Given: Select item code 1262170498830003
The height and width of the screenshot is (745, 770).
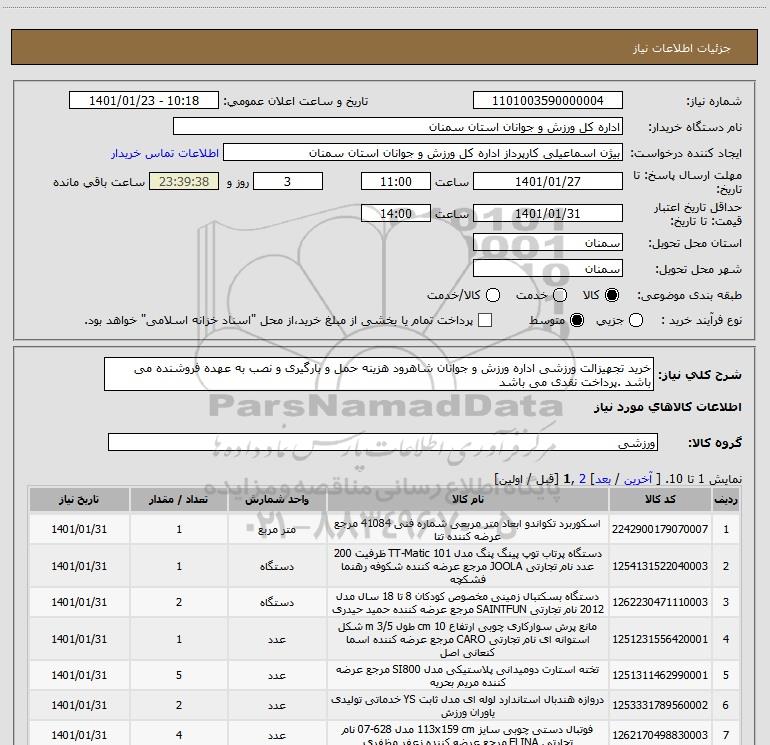Looking at the screenshot, I should coord(660,735).
